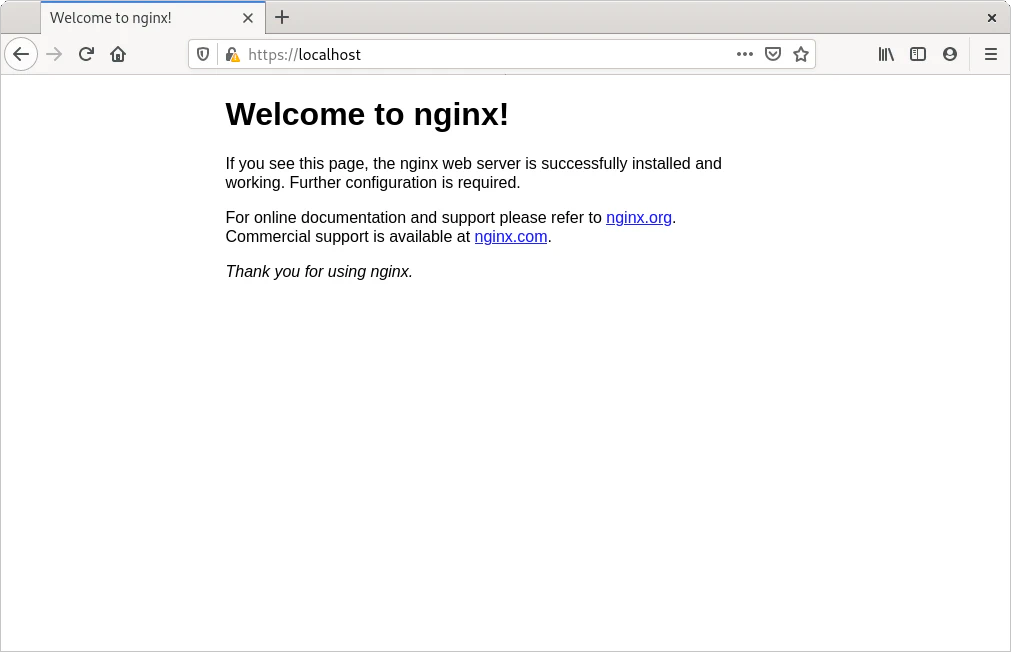View connection security lock warning
The width and height of the screenshot is (1011, 652).
click(232, 54)
